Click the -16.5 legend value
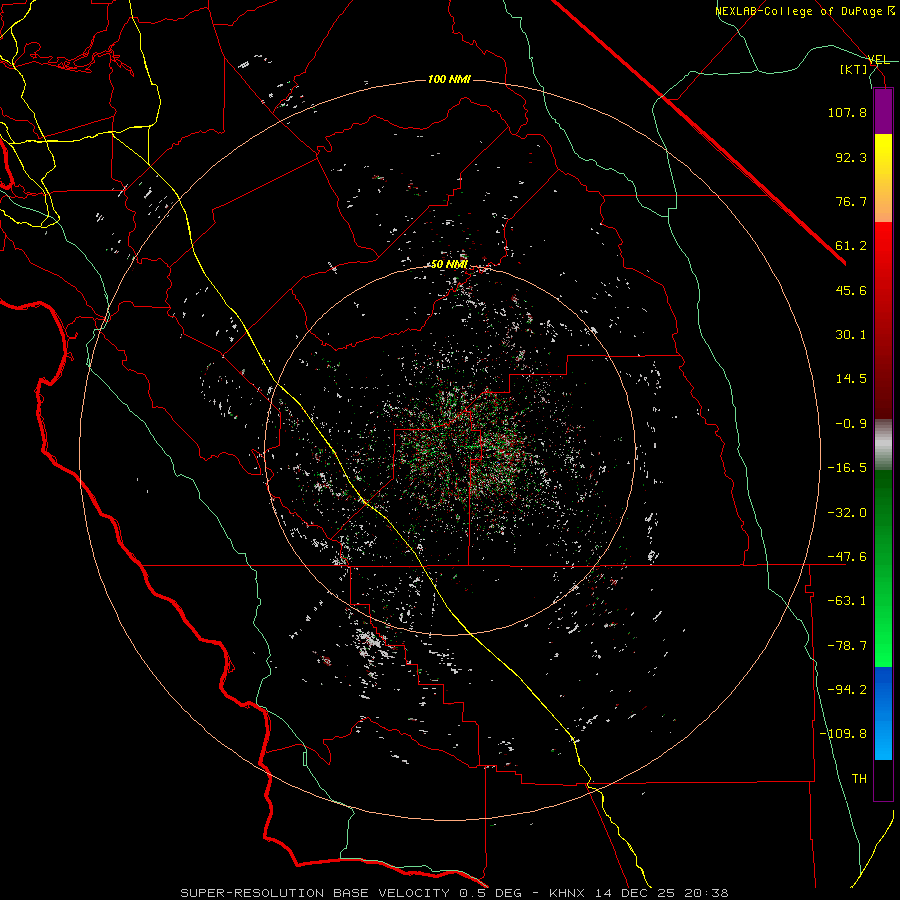900x900 pixels. click(x=847, y=468)
